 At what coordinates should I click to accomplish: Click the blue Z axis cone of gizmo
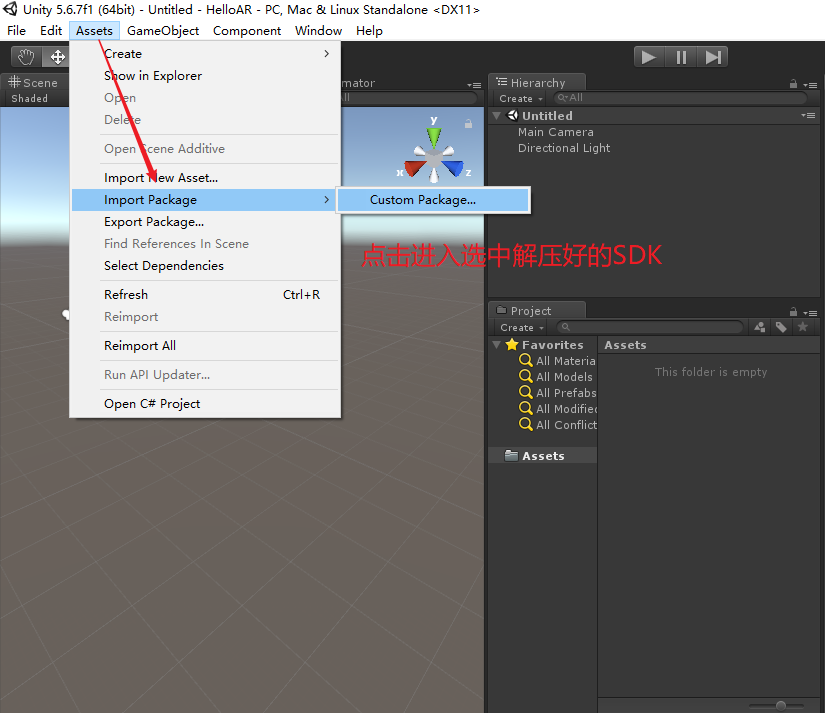[x=453, y=168]
